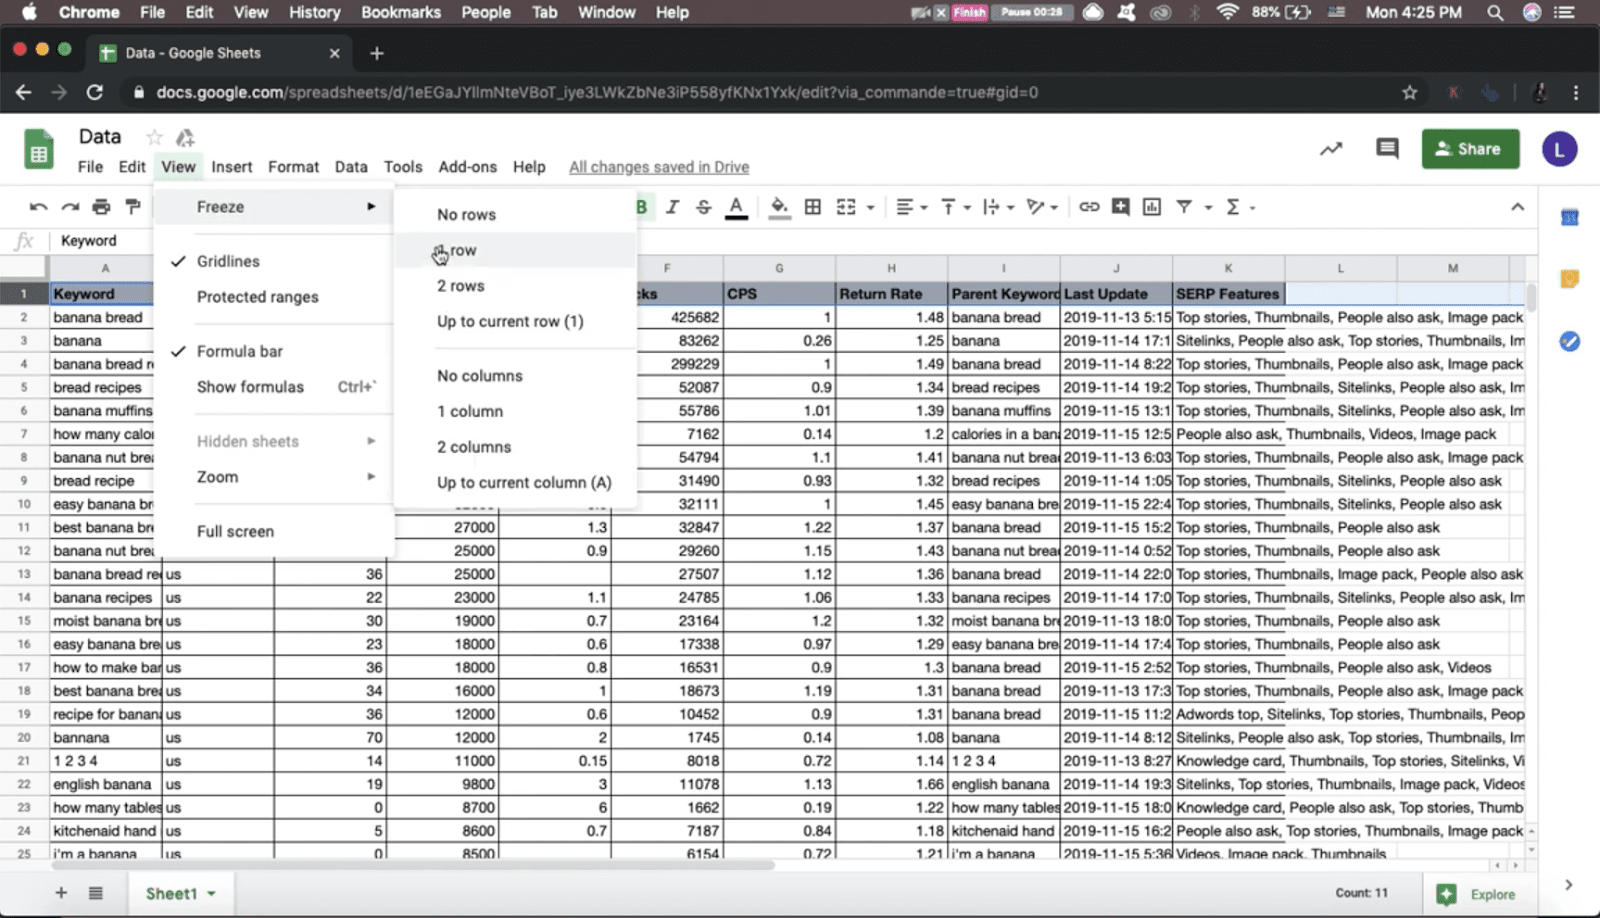
Task: Click the undo arrow icon
Action: (38, 207)
